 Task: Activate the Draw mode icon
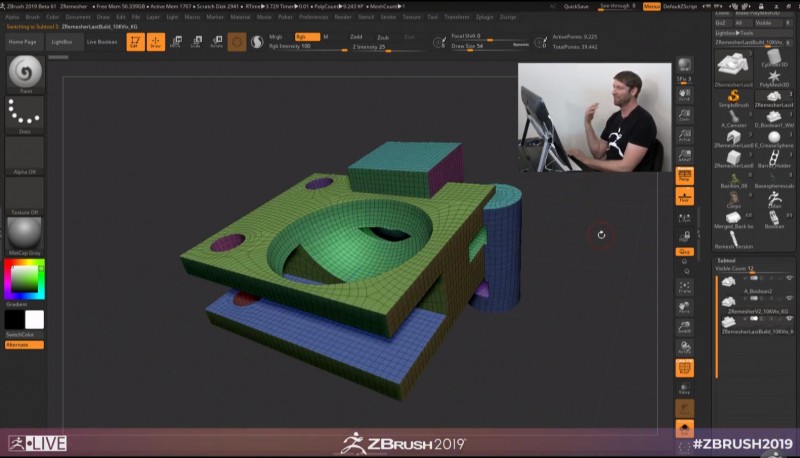[x=155, y=42]
